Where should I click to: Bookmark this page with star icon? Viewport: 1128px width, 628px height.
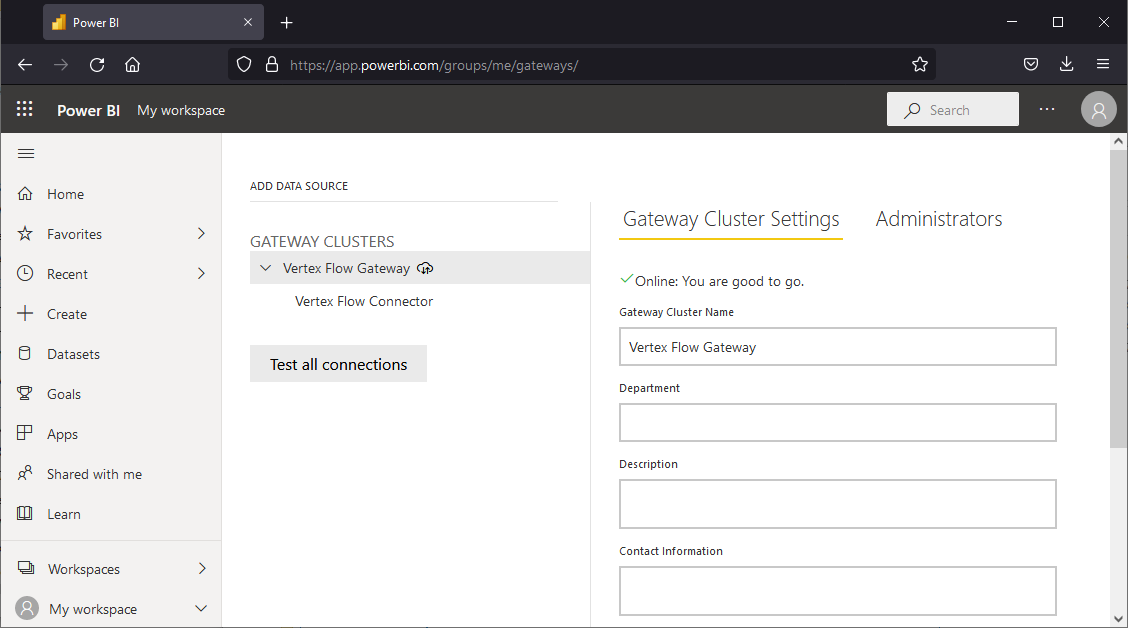point(919,65)
